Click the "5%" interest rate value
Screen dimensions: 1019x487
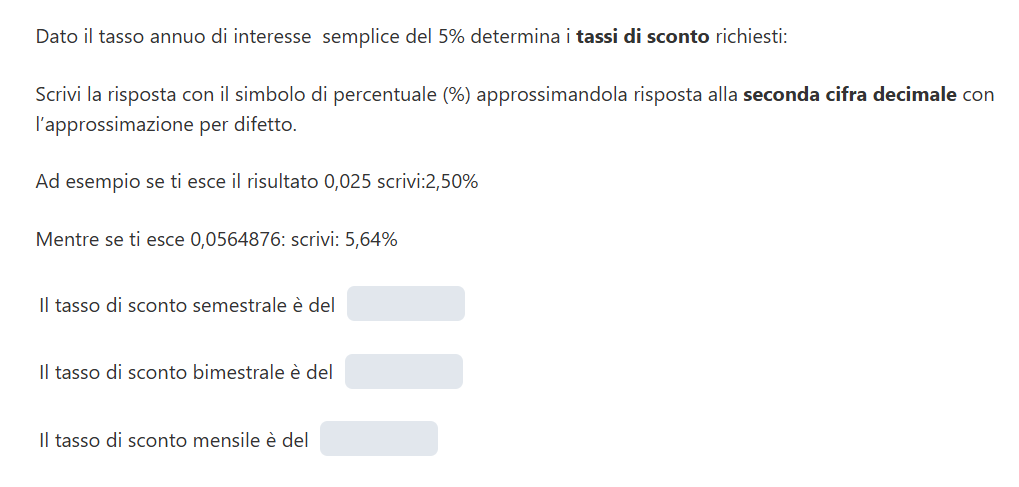point(450,37)
